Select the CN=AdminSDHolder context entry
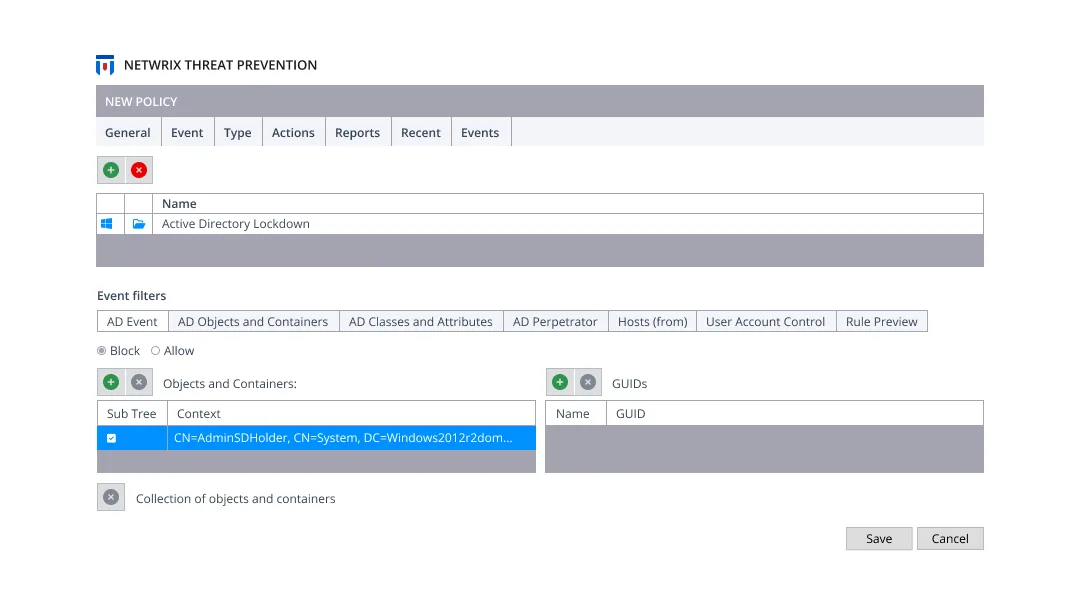Screen dimensions: 1080x608 351,438
